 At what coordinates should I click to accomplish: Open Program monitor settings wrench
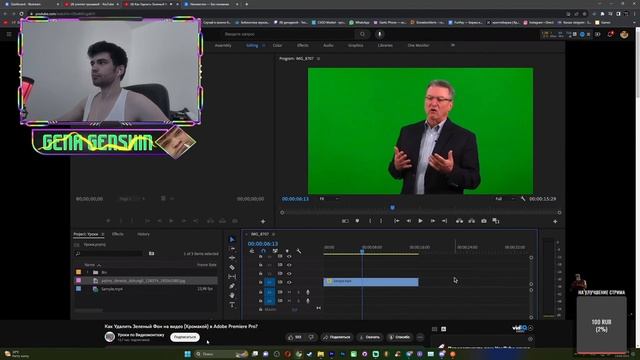click(x=523, y=199)
